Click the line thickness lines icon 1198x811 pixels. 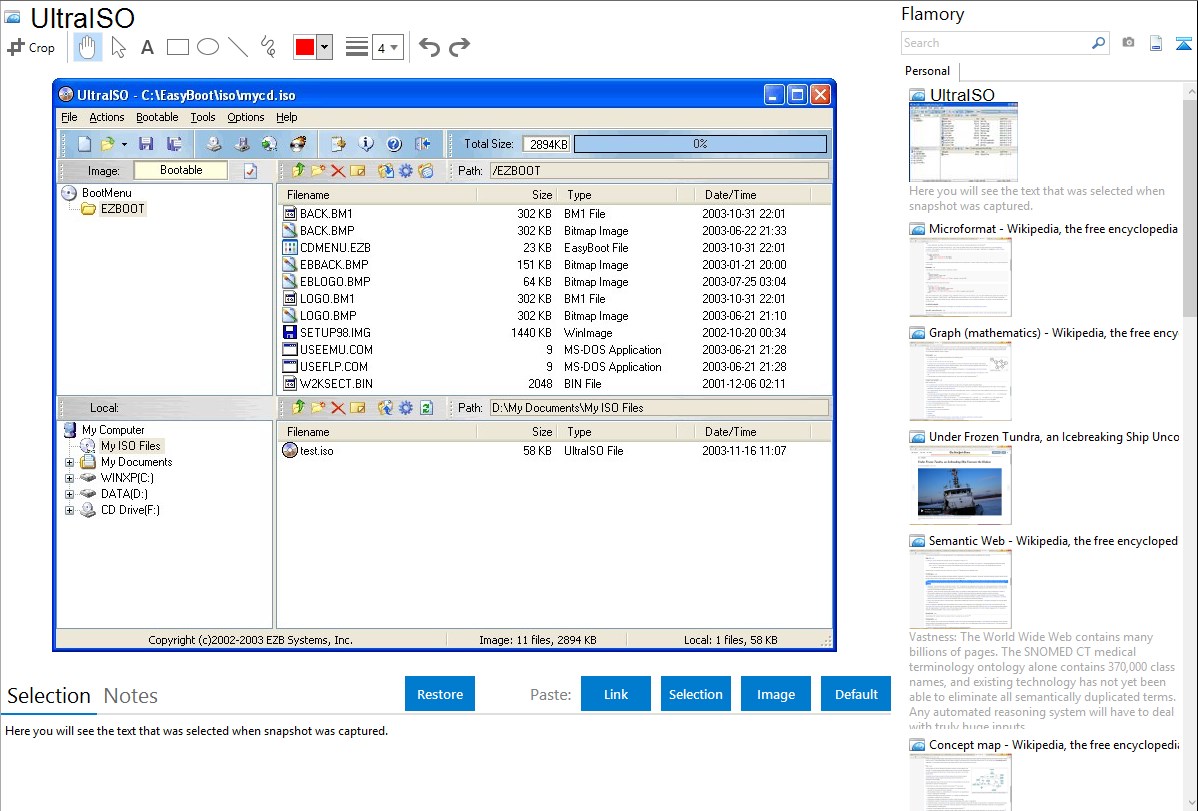click(x=357, y=47)
